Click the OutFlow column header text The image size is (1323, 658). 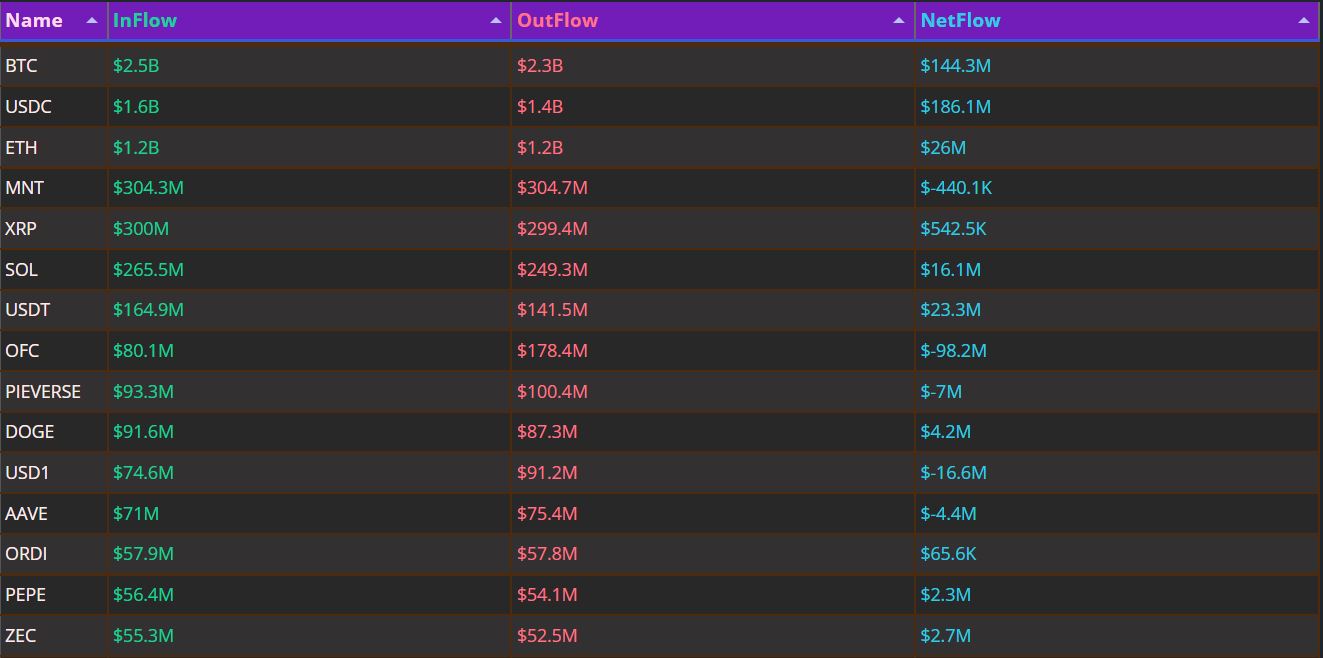pyautogui.click(x=557, y=21)
